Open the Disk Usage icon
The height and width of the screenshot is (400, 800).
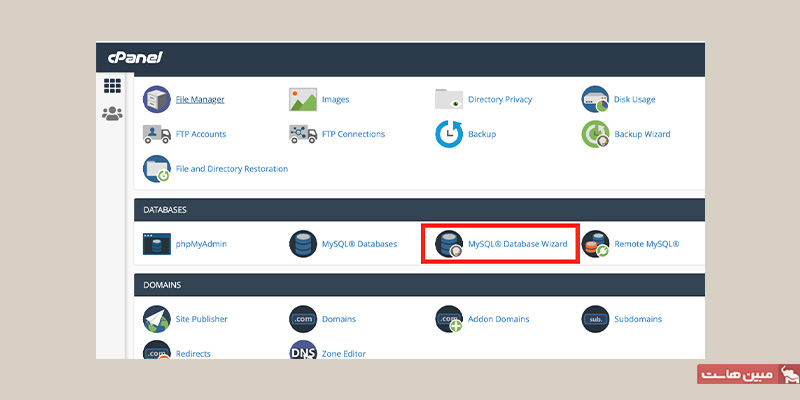(x=596, y=99)
